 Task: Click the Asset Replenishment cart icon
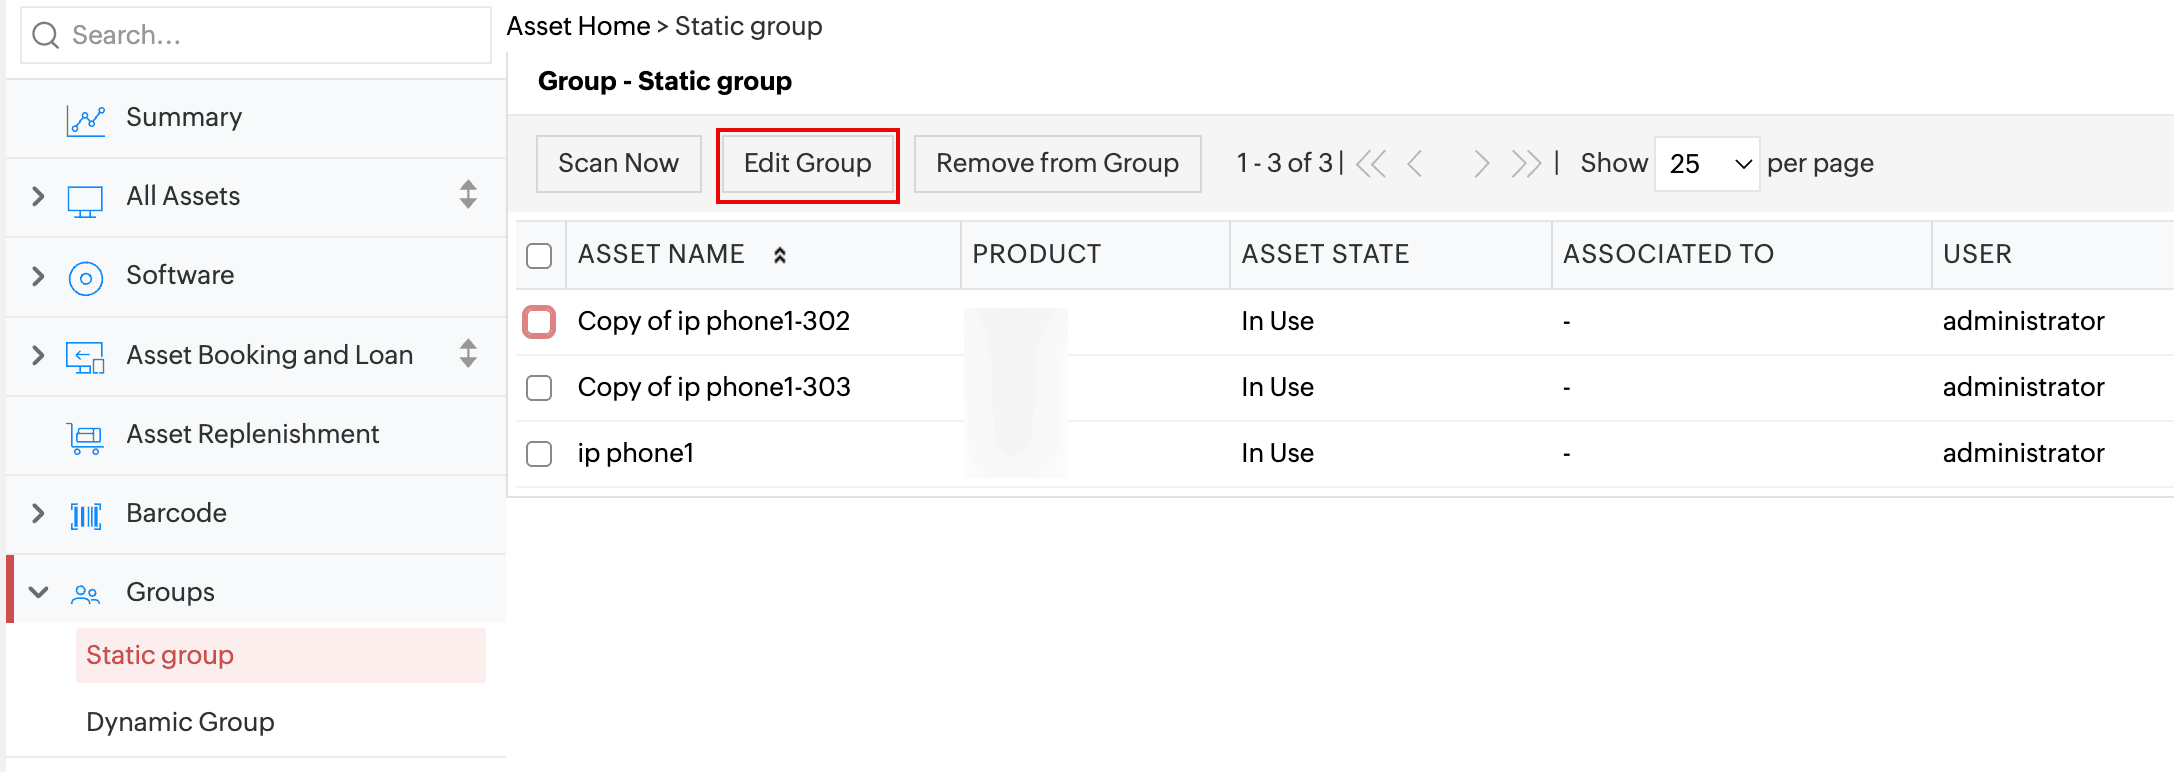point(85,436)
